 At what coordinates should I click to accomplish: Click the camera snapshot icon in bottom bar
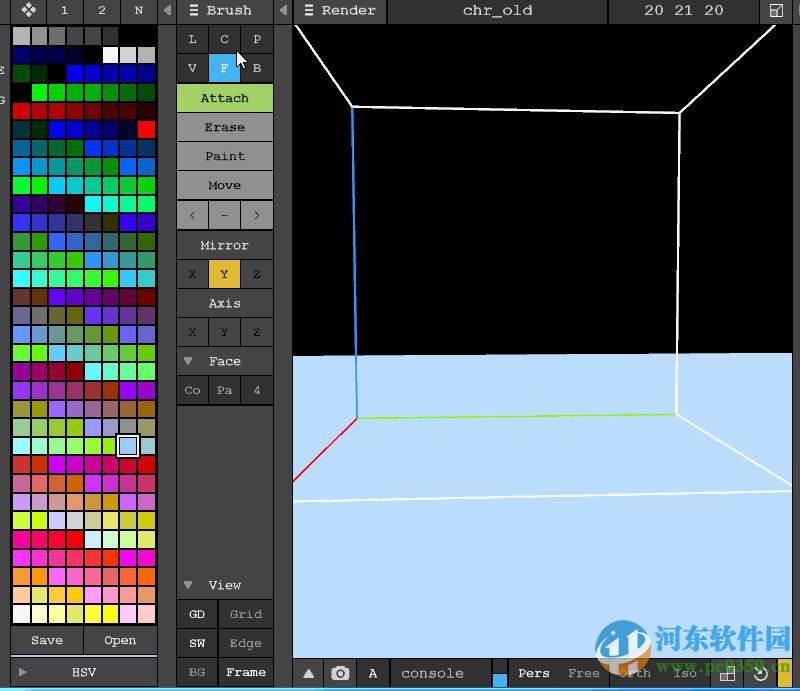click(x=340, y=673)
